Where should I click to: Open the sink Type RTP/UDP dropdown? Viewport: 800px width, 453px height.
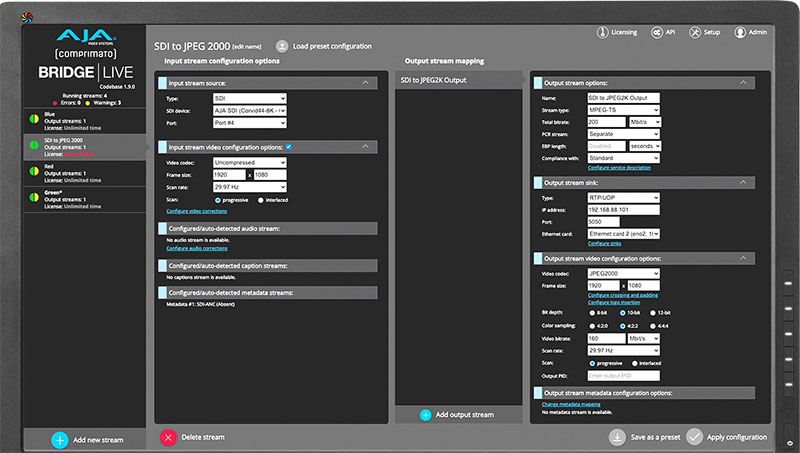(623, 197)
